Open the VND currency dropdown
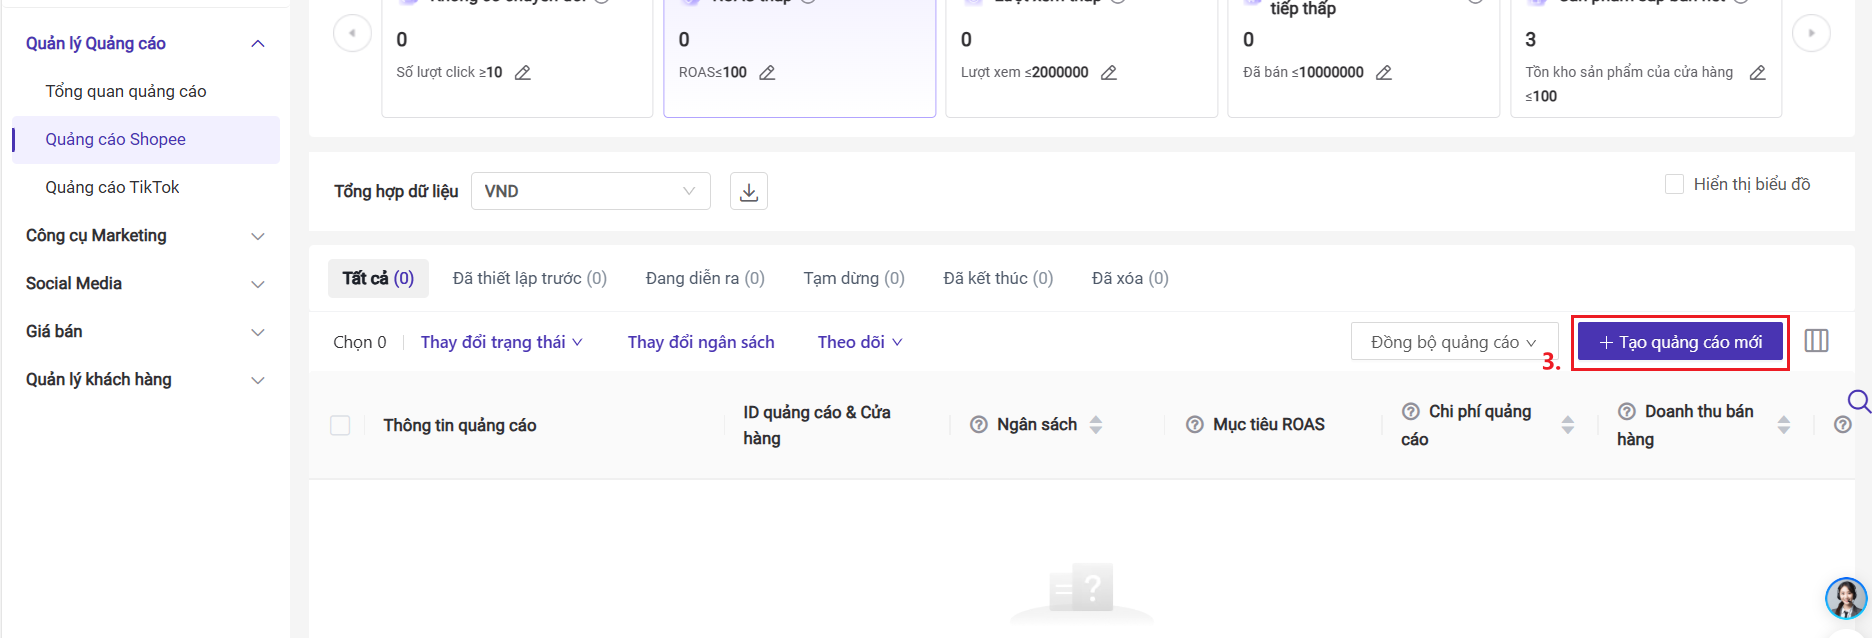This screenshot has height=638, width=1872. click(590, 191)
